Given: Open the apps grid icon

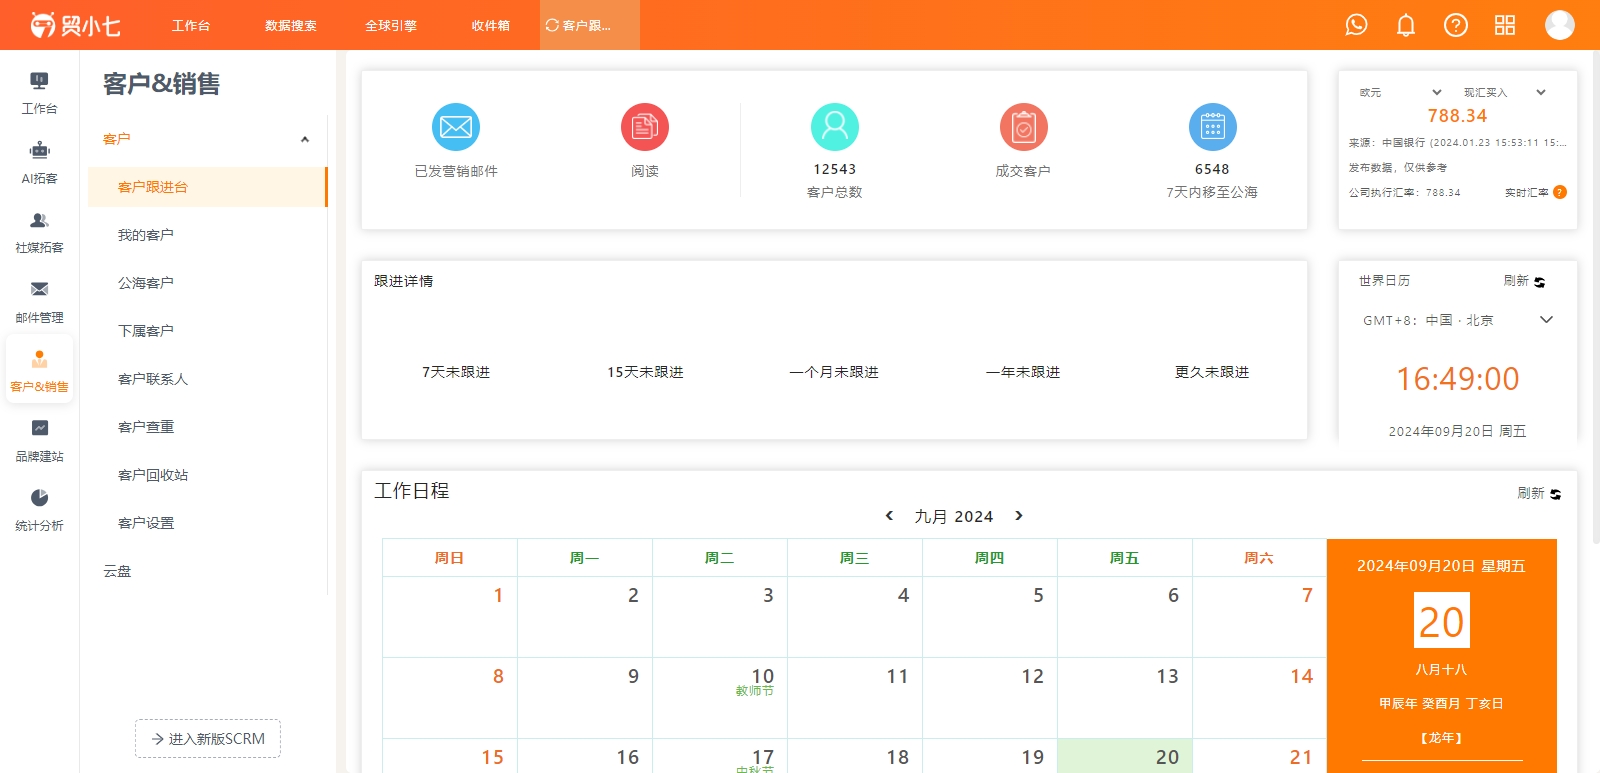Looking at the screenshot, I should [1505, 25].
